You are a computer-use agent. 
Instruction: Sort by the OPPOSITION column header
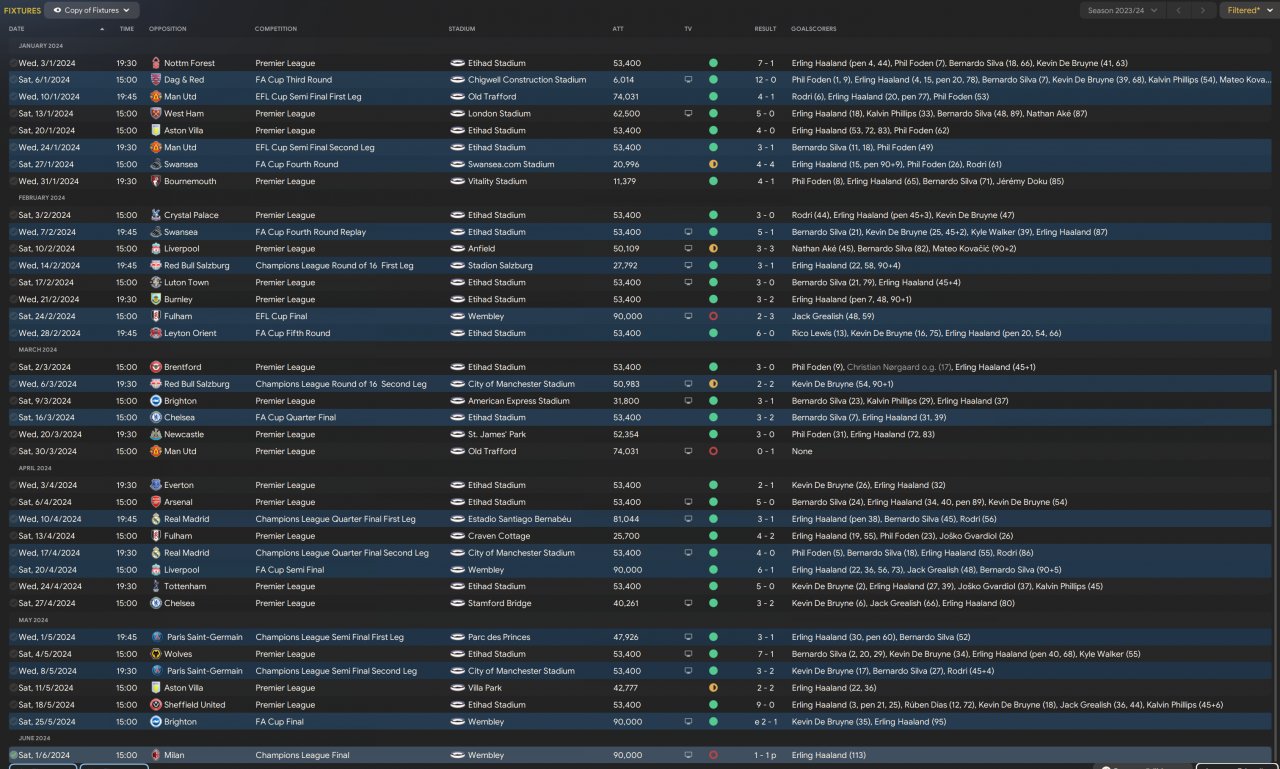click(x=168, y=29)
